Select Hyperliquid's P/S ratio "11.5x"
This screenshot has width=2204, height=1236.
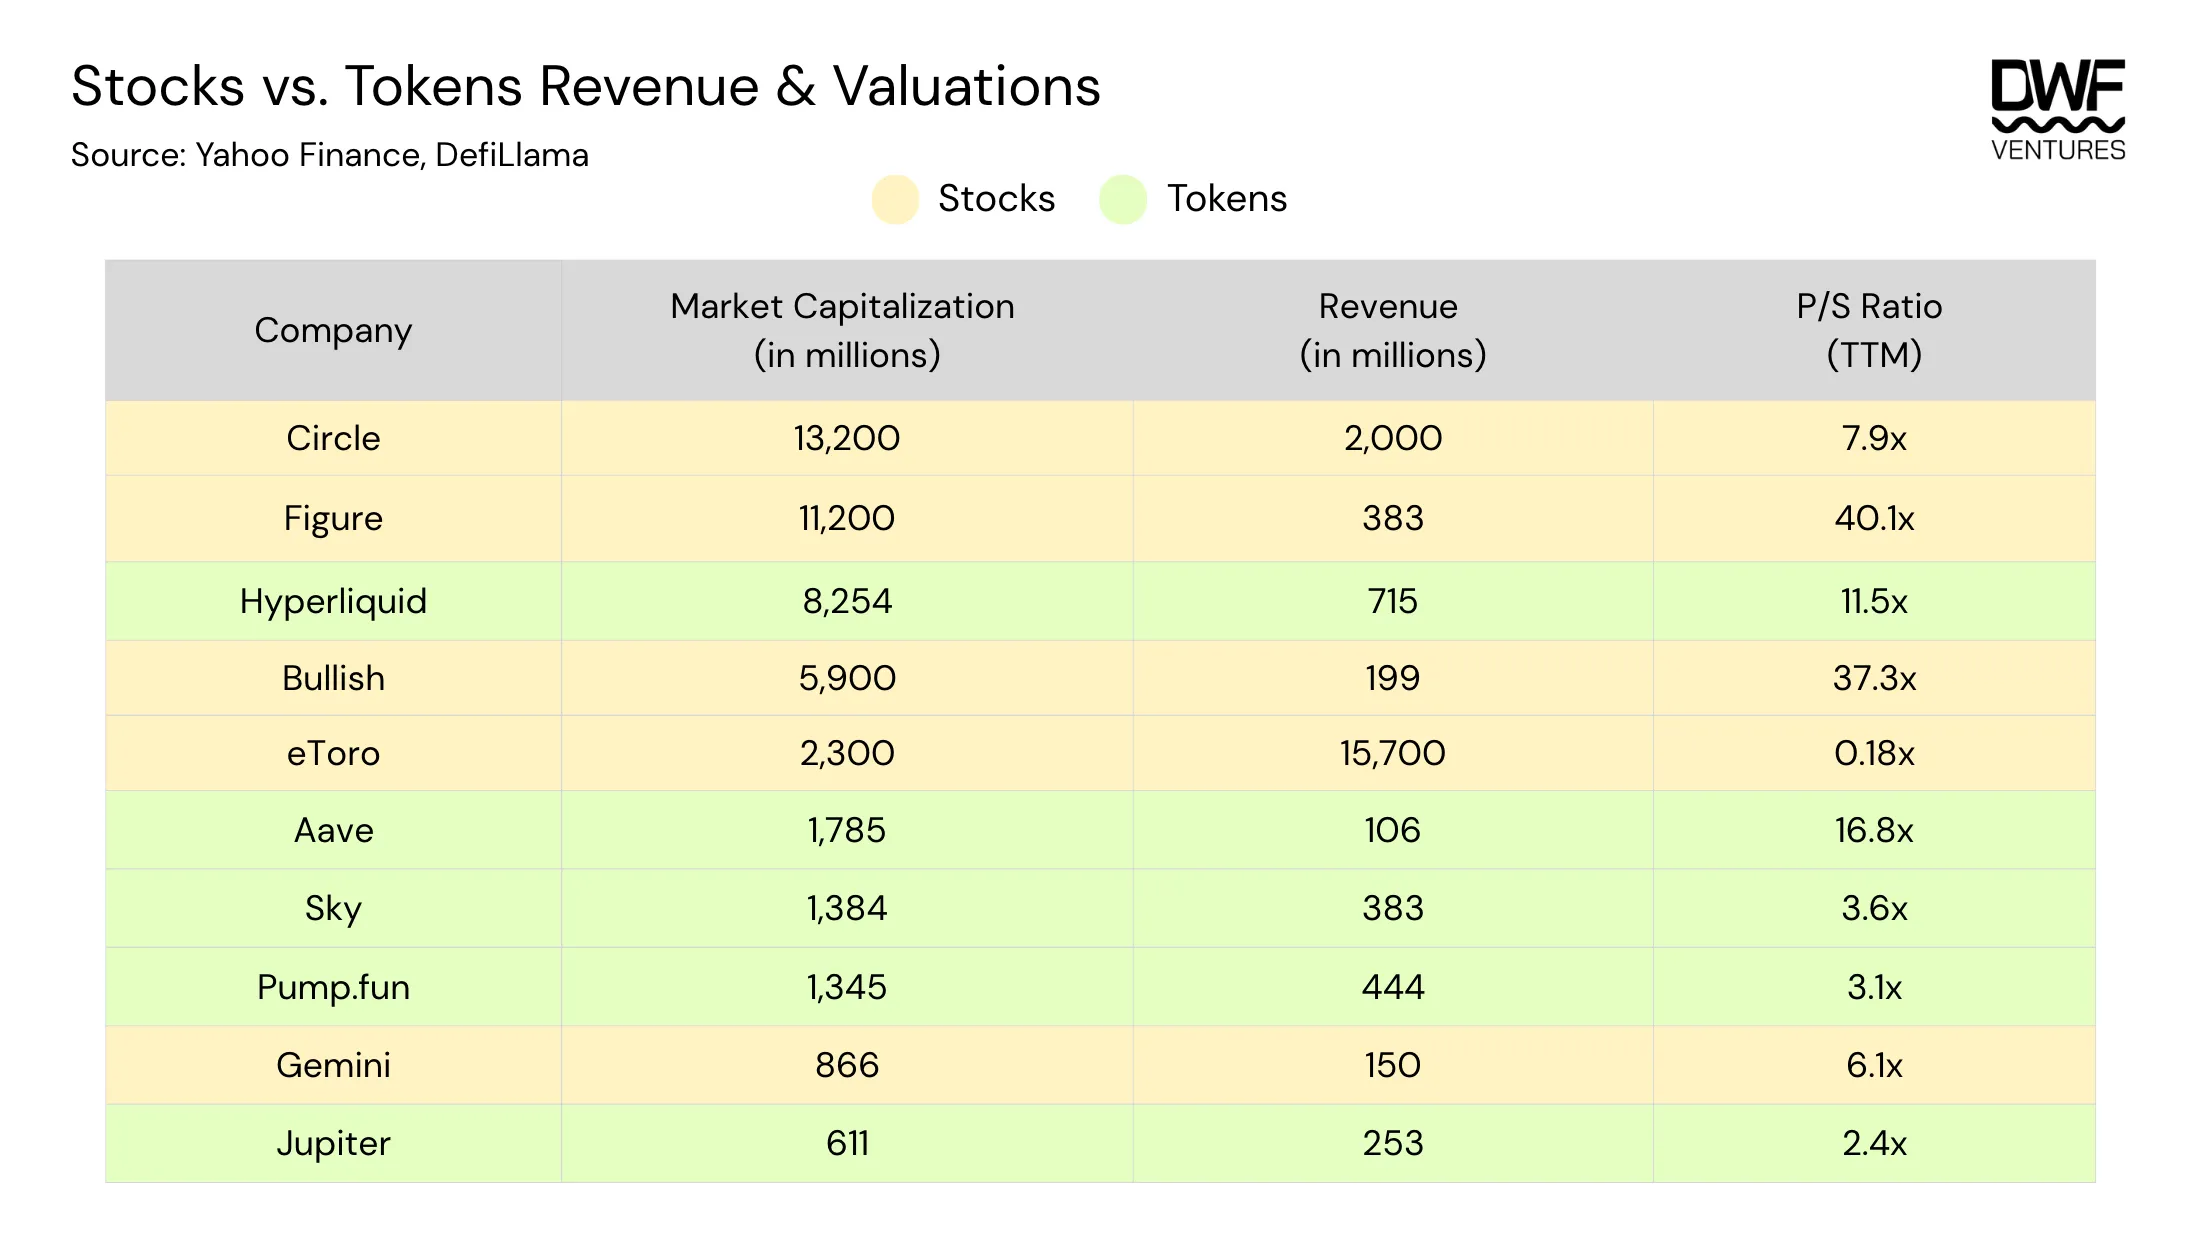1874,601
